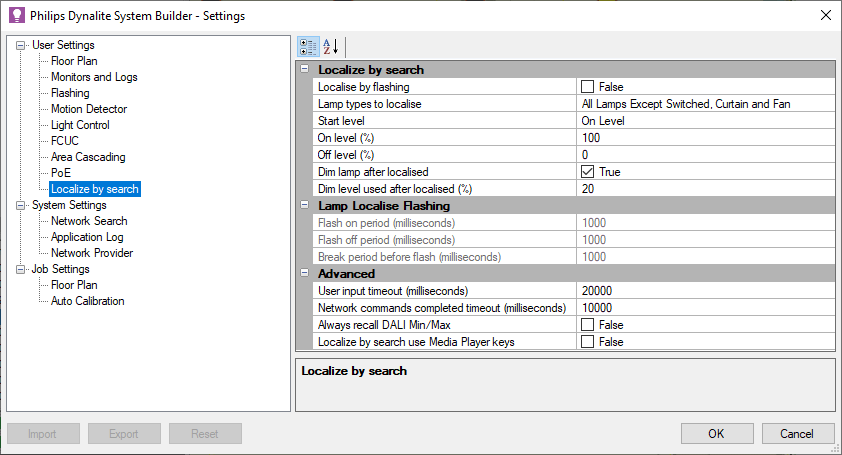Select the Lamp types to localise label
The width and height of the screenshot is (842, 455).
[x=369, y=104]
